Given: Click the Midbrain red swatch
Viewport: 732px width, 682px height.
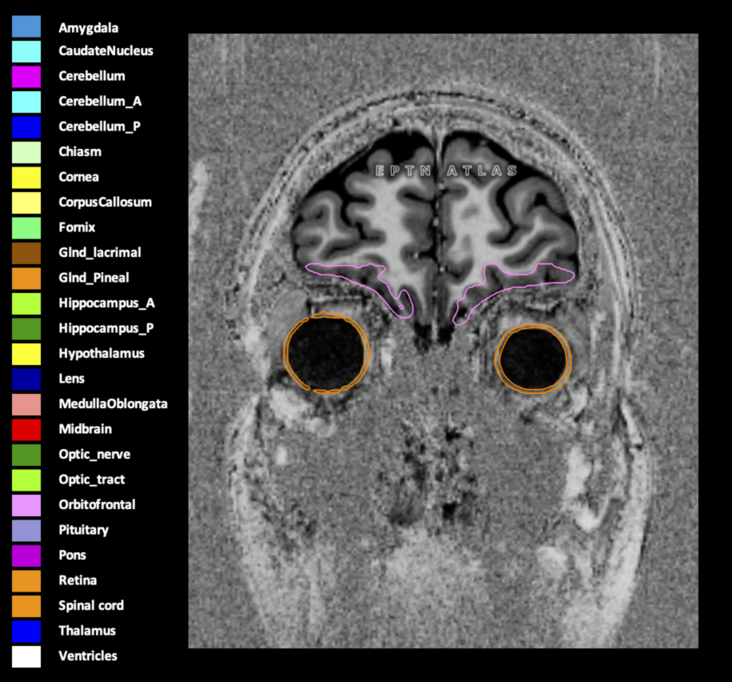Looking at the screenshot, I should pos(26,429).
